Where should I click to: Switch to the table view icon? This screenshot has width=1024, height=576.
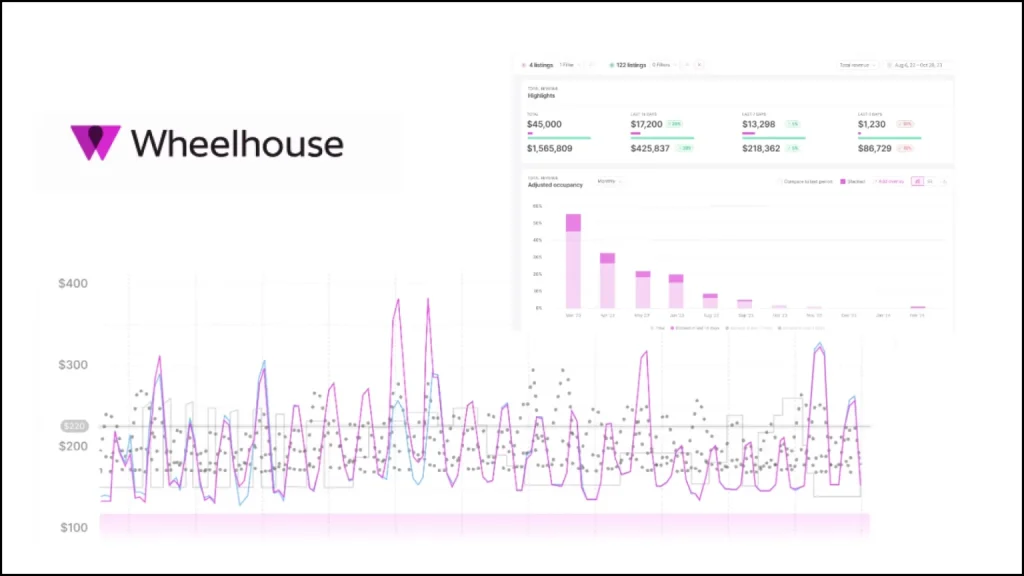(930, 181)
